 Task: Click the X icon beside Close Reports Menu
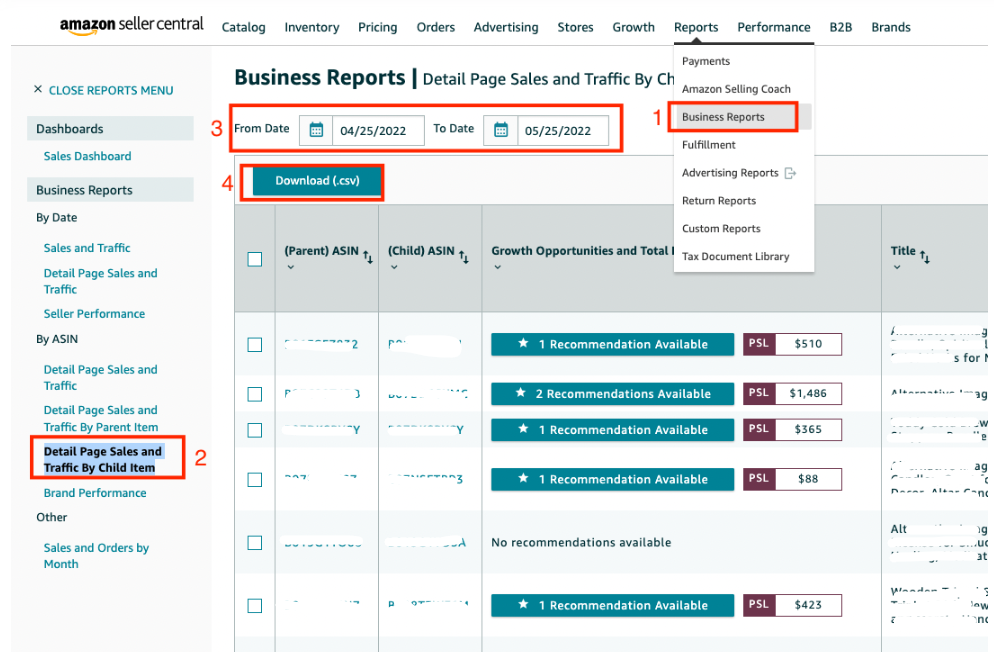click(x=38, y=89)
